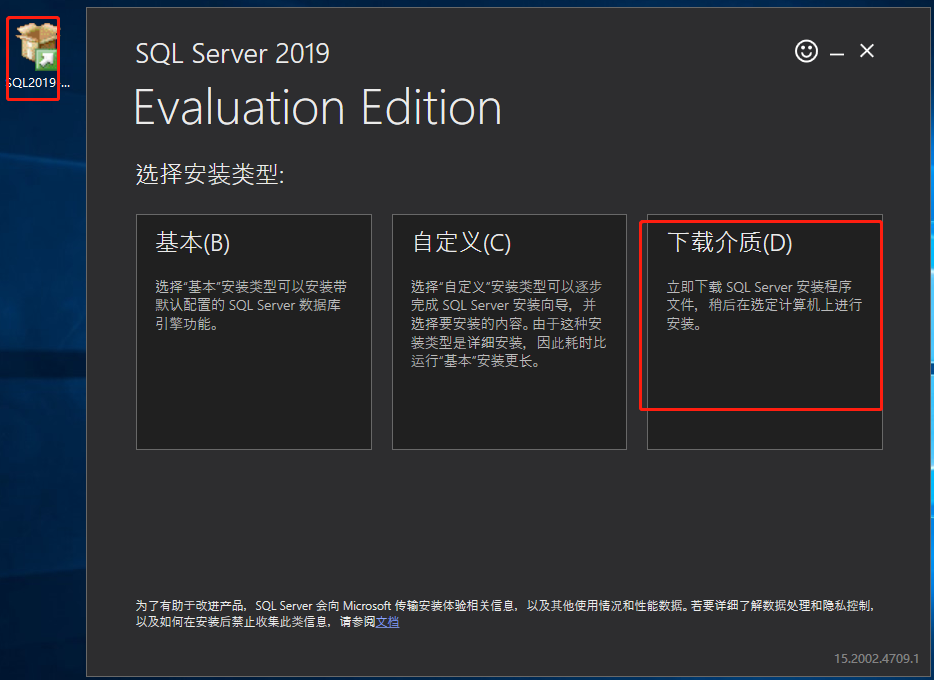Image resolution: width=934 pixels, height=680 pixels.
Task: Open the 文档 privacy documentation link
Action: coord(387,622)
